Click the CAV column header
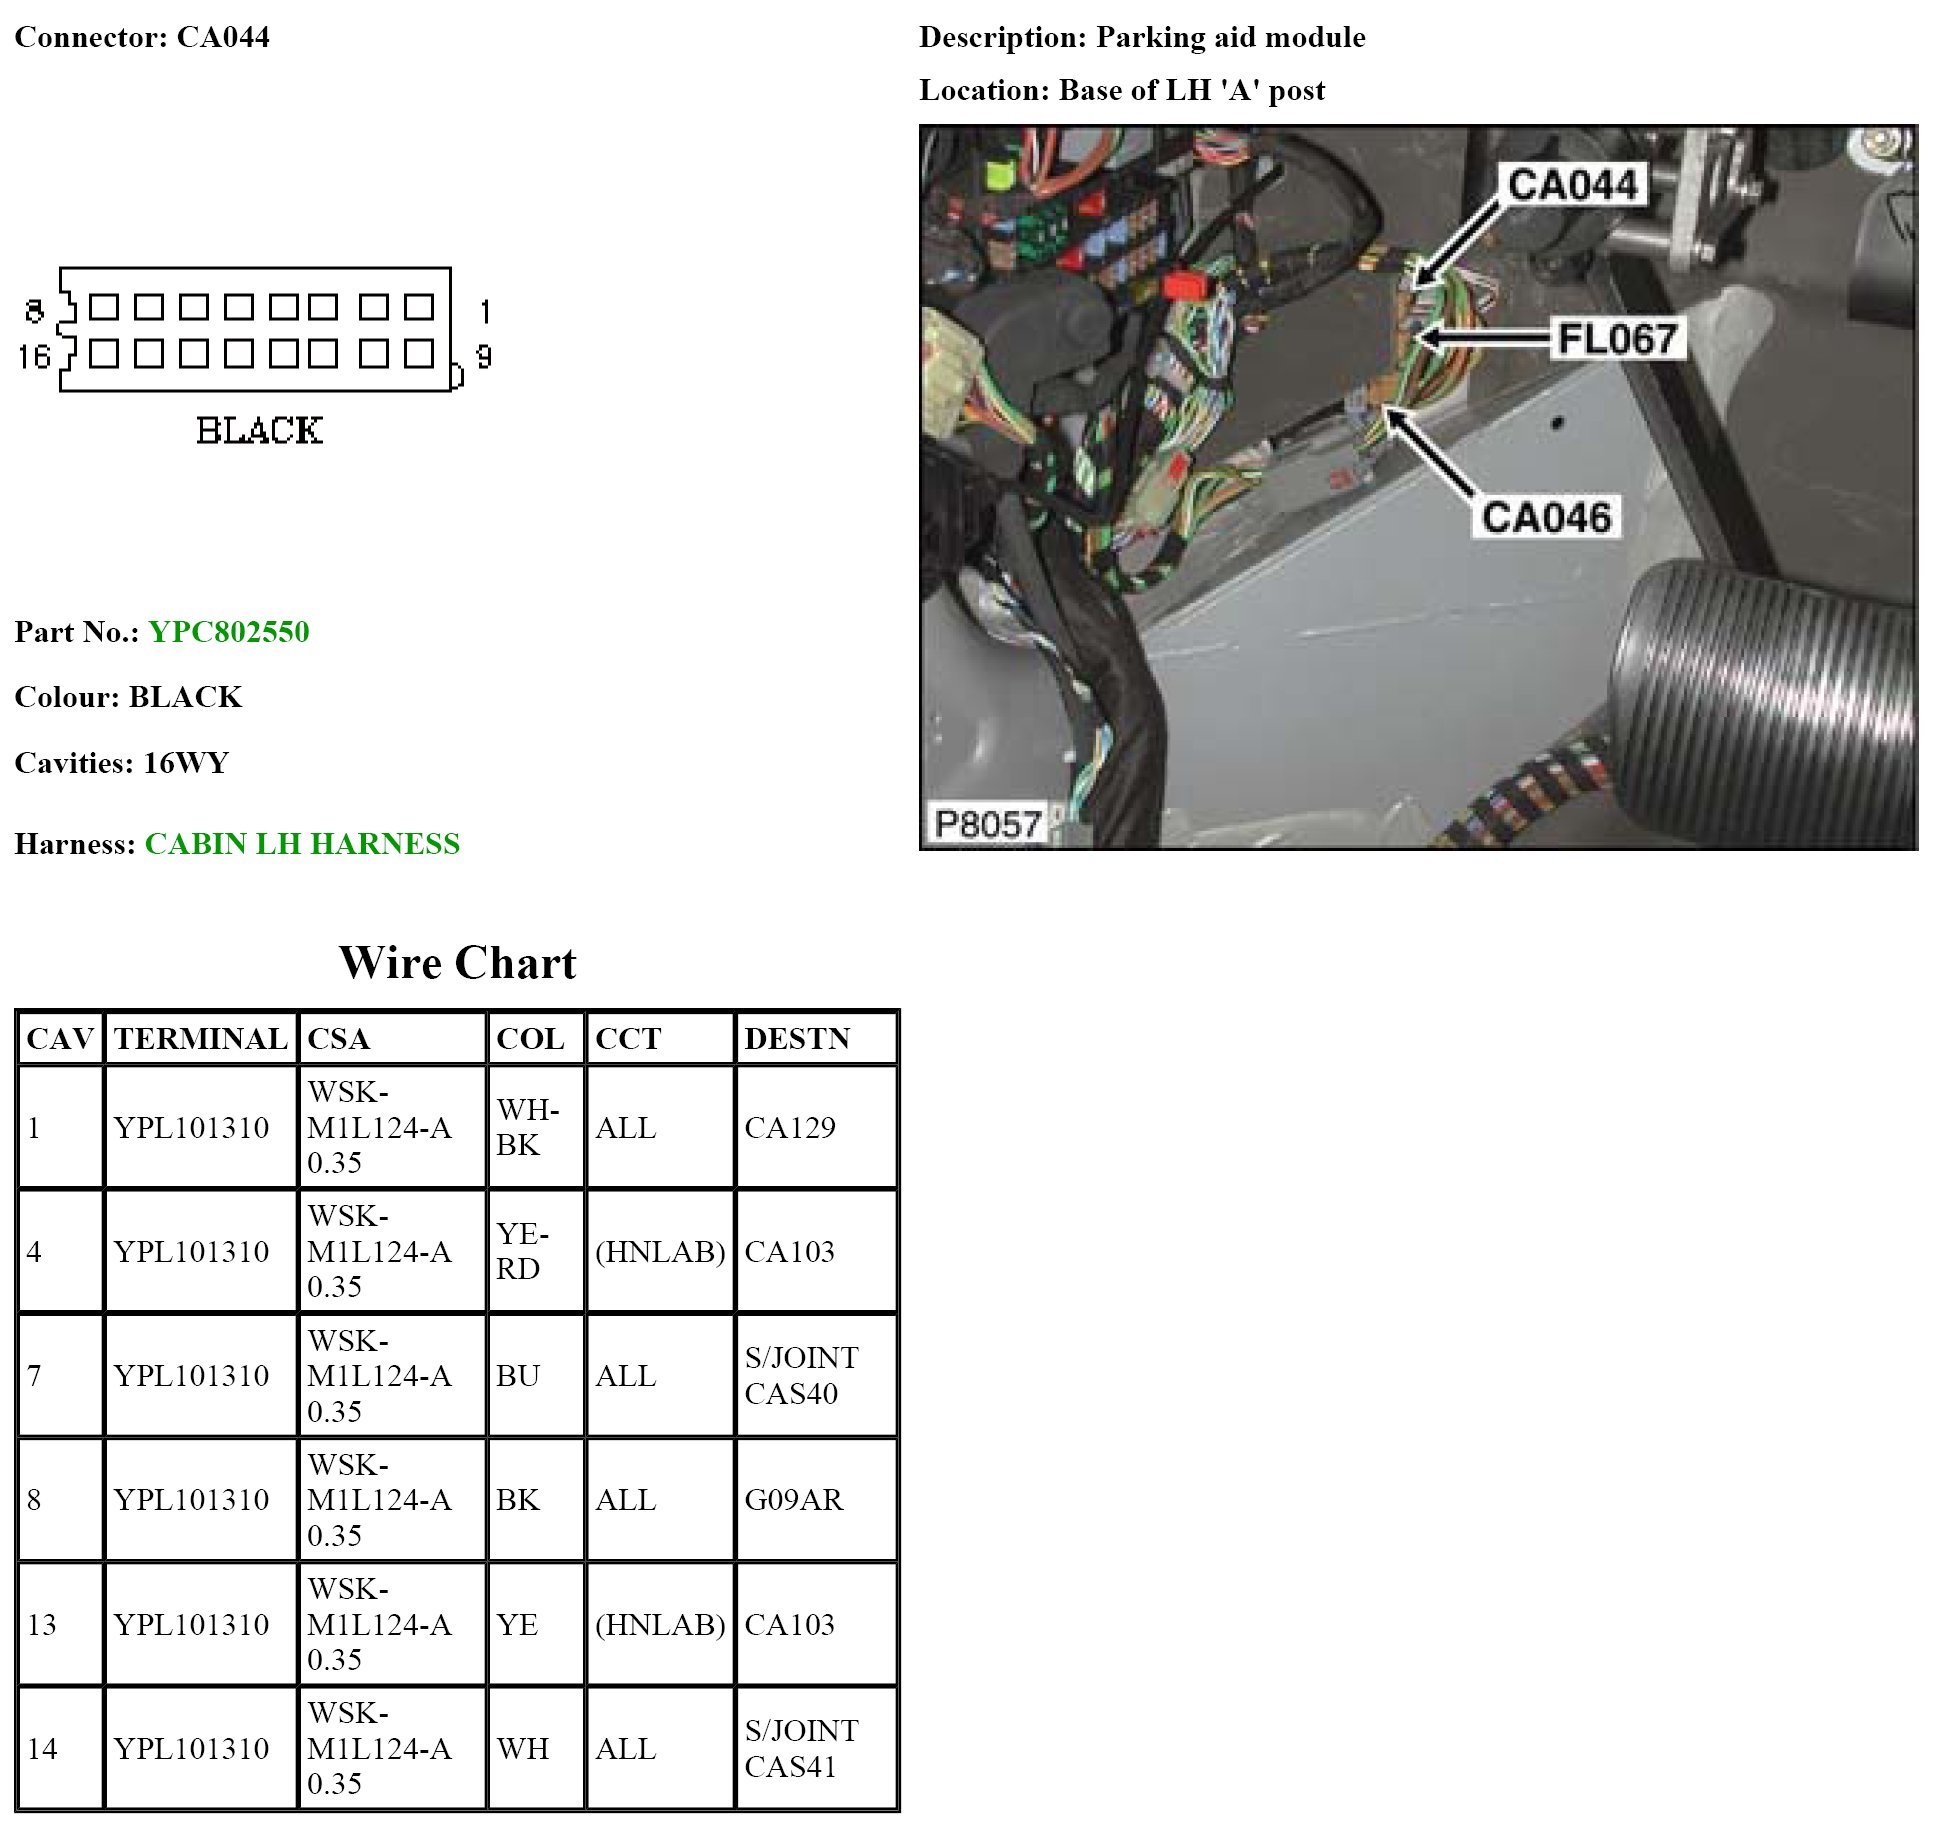This screenshot has width=1948, height=1836. pos(60,1039)
